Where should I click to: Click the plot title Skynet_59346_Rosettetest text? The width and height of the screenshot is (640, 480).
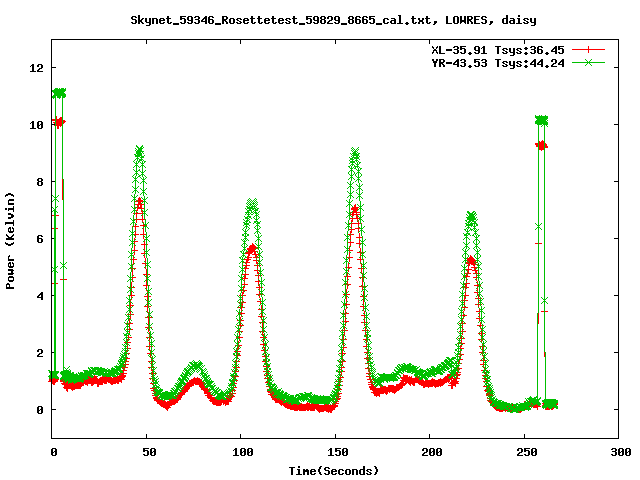[333, 20]
